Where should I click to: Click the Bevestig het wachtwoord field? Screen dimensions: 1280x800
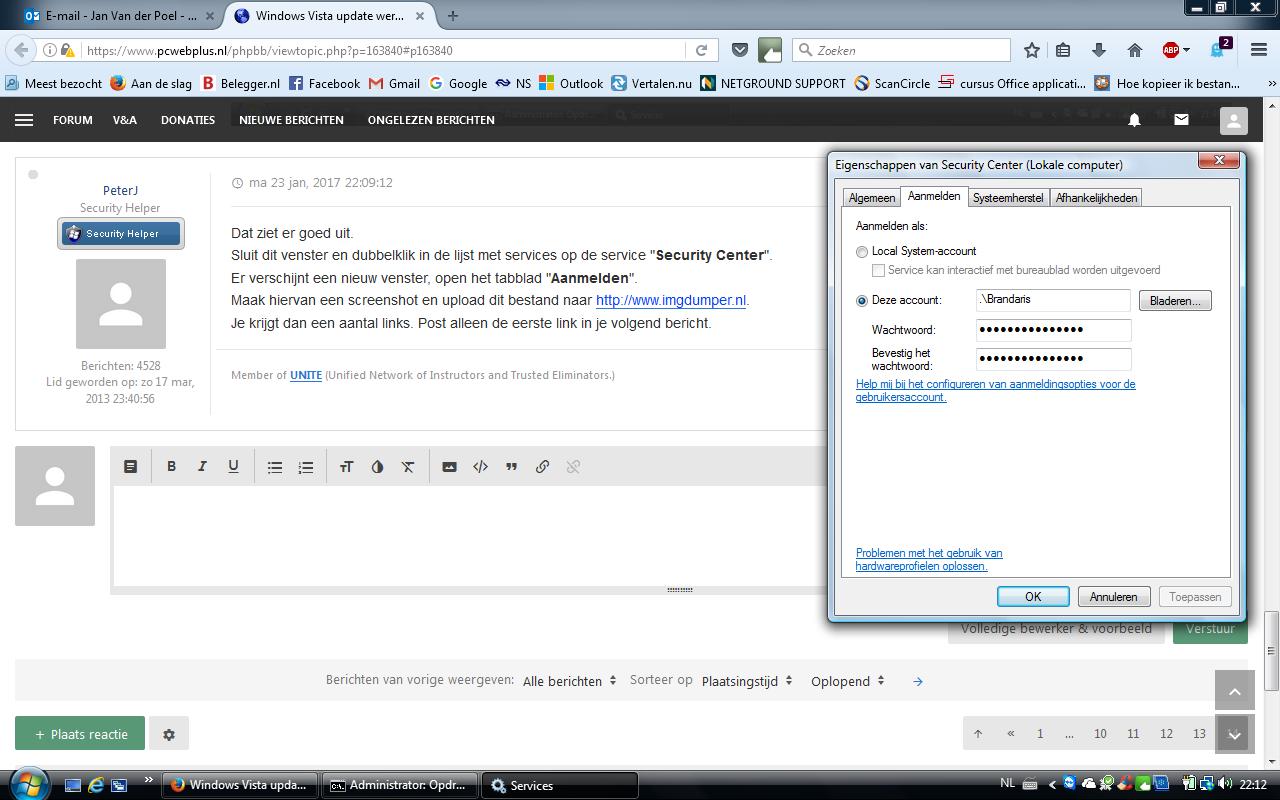(x=1054, y=359)
